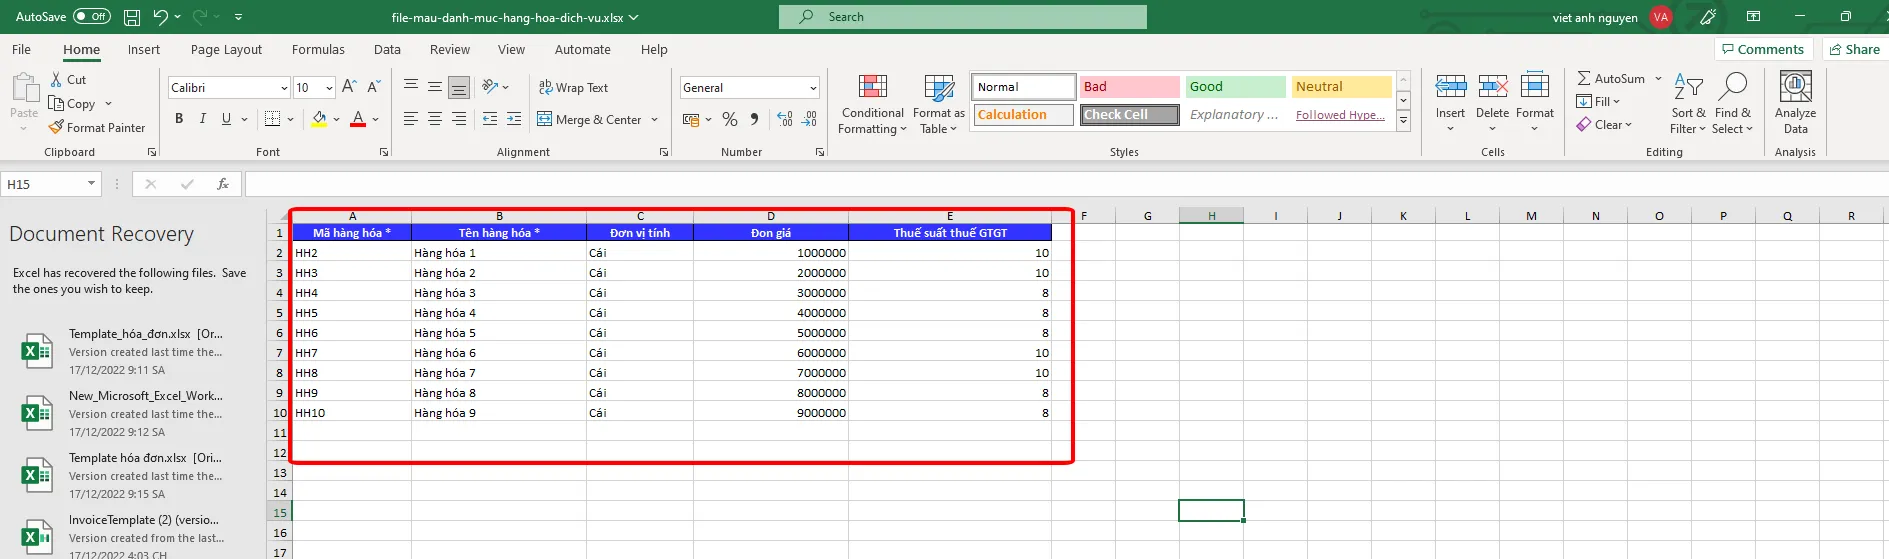This screenshot has width=1889, height=559.
Task: Click the Comma Style icon
Action: coord(754,119)
